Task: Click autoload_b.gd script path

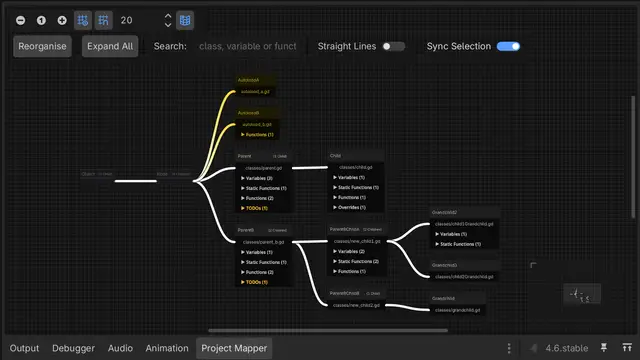Action: click(257, 124)
